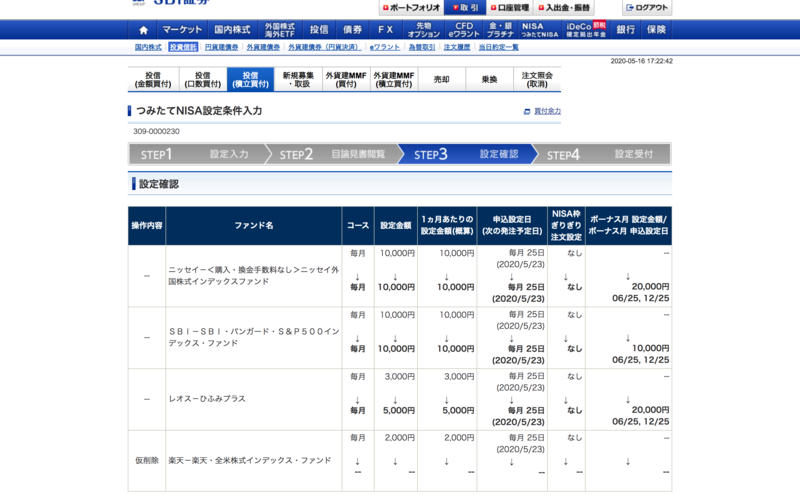Screen dimensions: 800x500
Task: Click the window icon beside 買付余力
Action: (527, 112)
